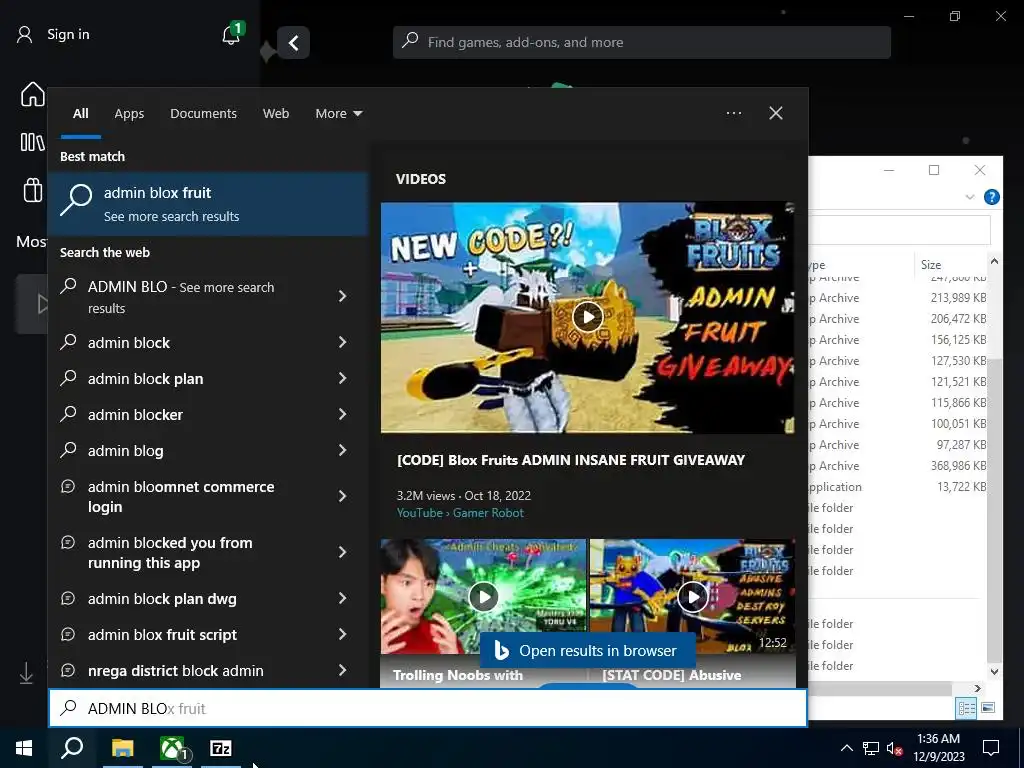Open YouTube Gamer Robot source link

pos(460,513)
